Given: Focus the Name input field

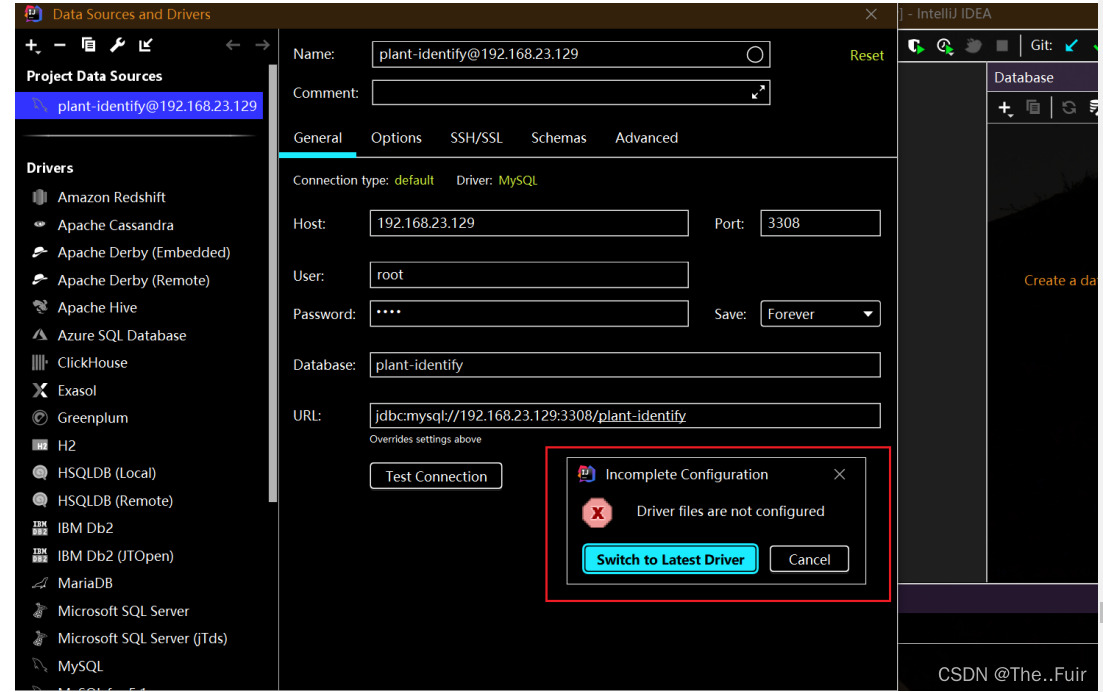Looking at the screenshot, I should point(570,55).
